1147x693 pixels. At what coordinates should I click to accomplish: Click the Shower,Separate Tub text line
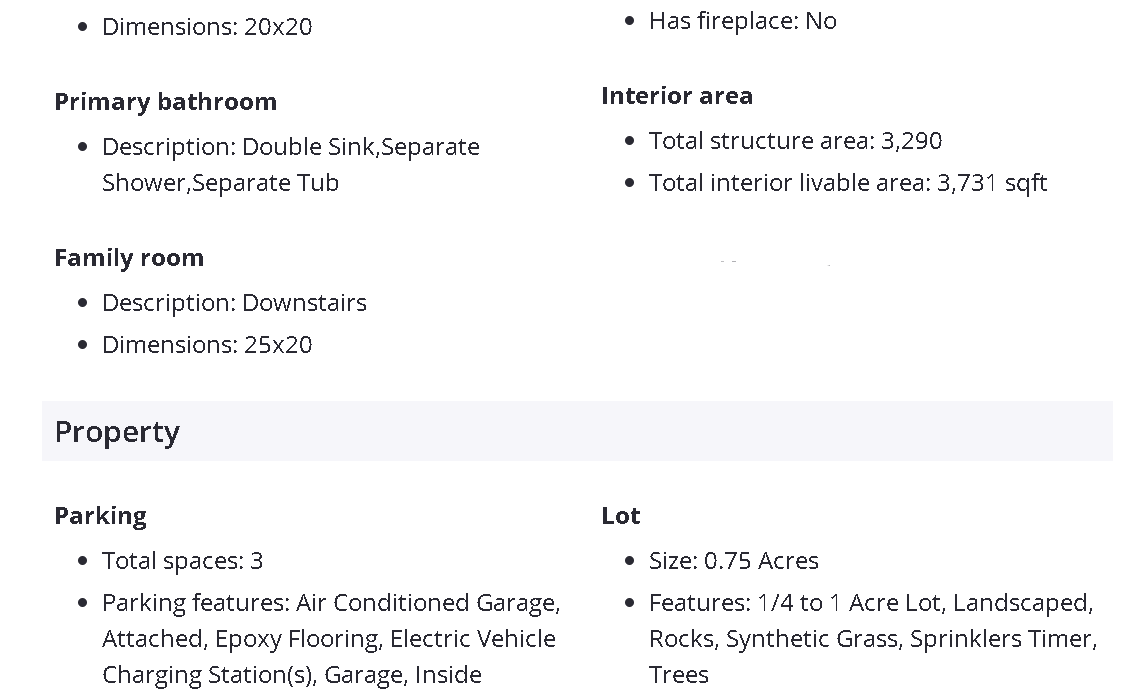pyautogui.click(x=220, y=183)
